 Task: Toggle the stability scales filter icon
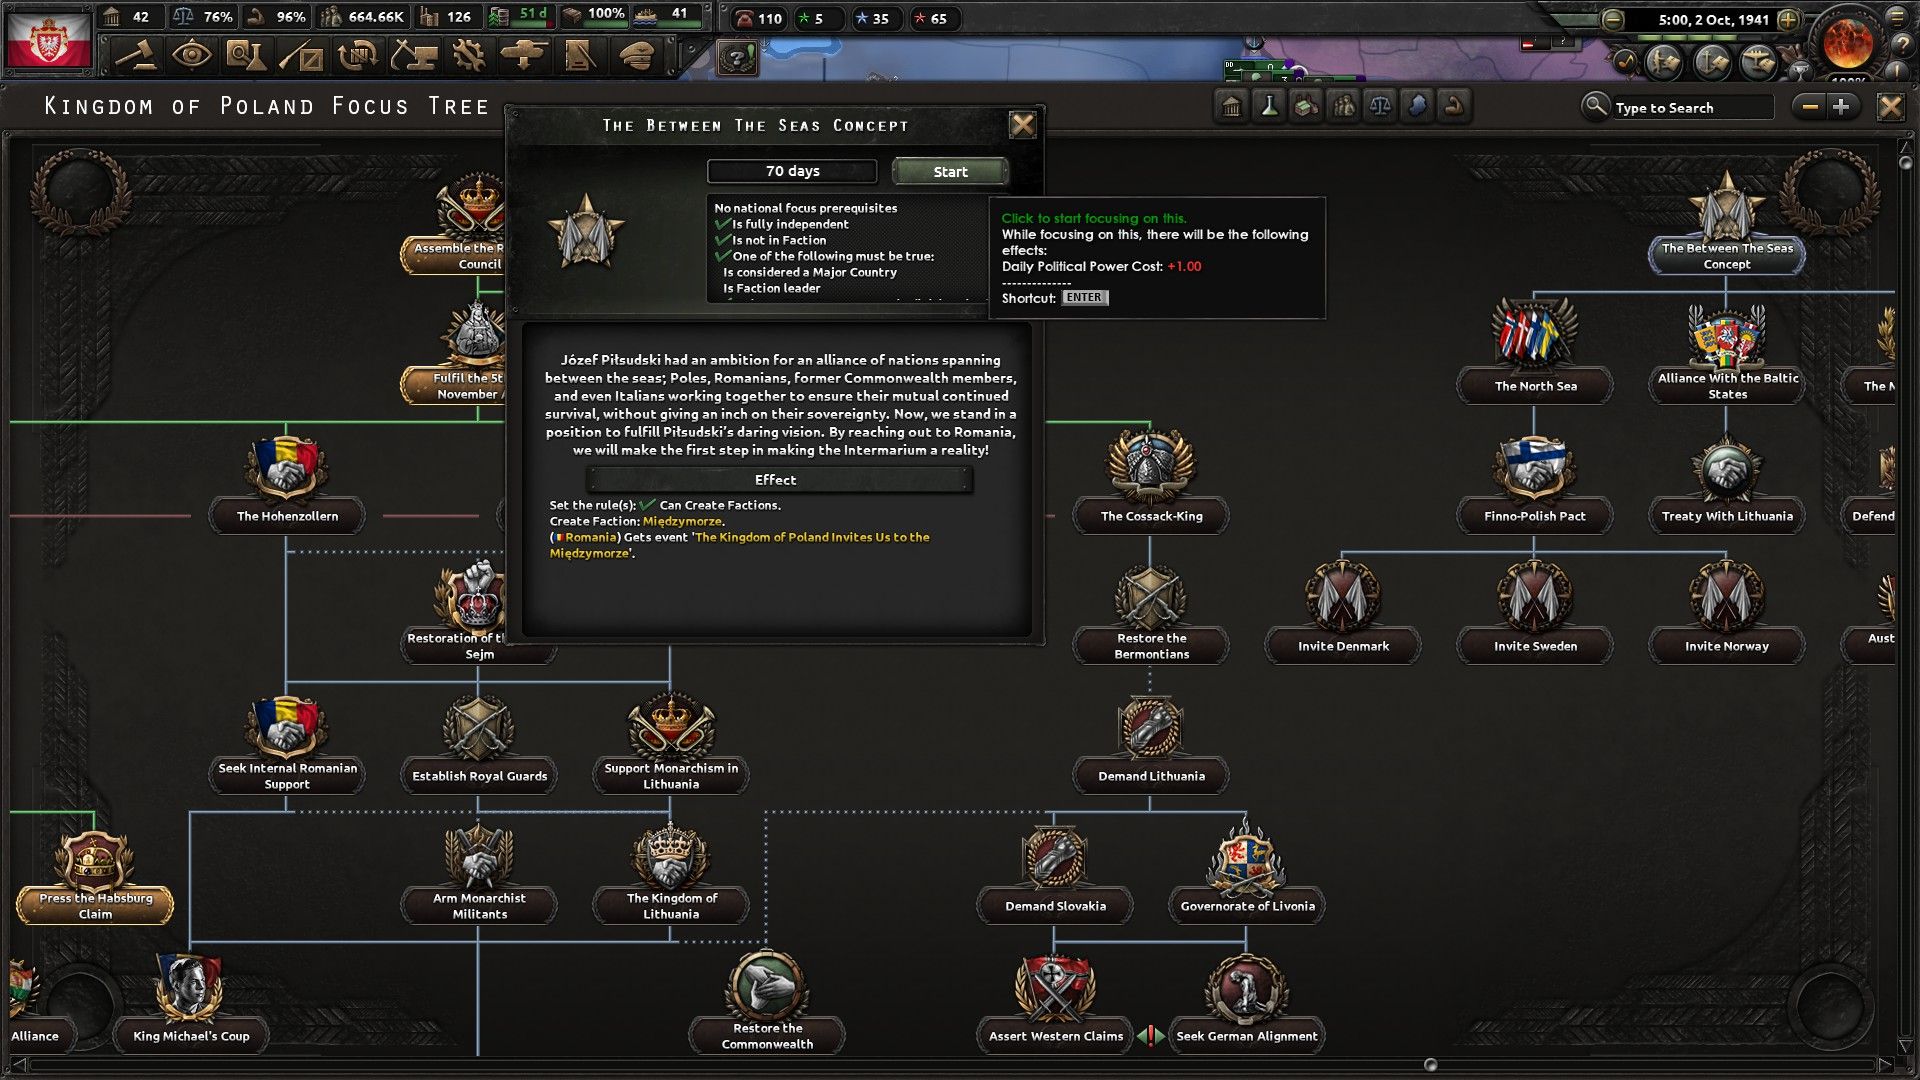point(1380,106)
